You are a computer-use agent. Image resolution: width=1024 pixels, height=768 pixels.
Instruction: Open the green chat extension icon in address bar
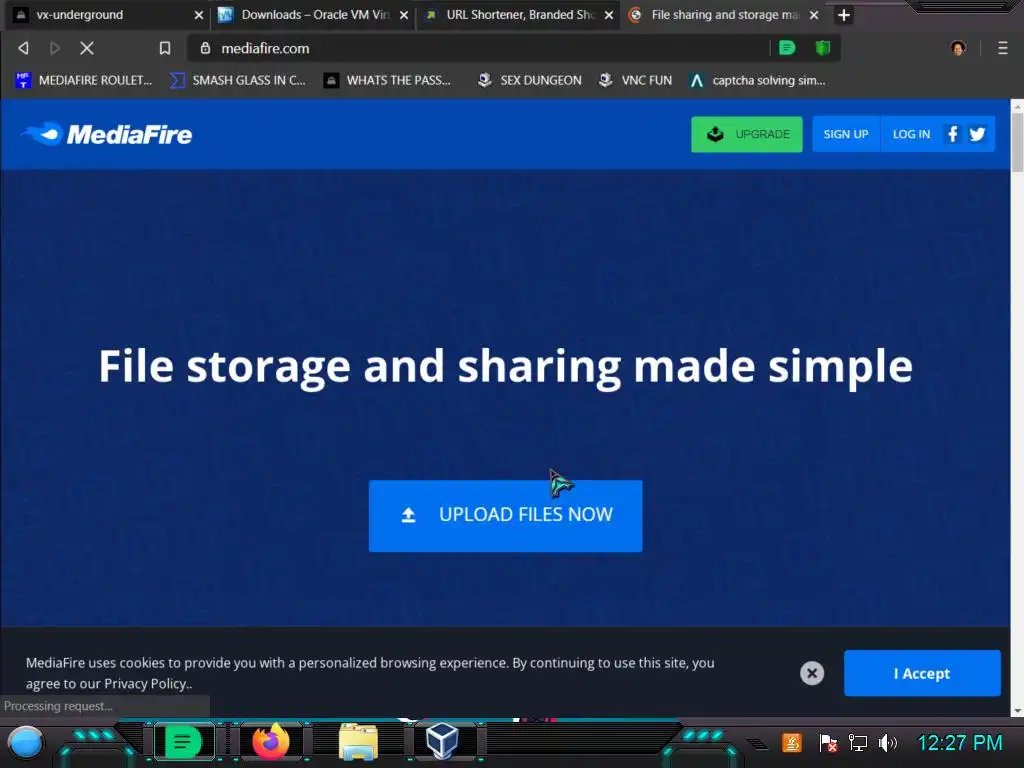point(787,48)
